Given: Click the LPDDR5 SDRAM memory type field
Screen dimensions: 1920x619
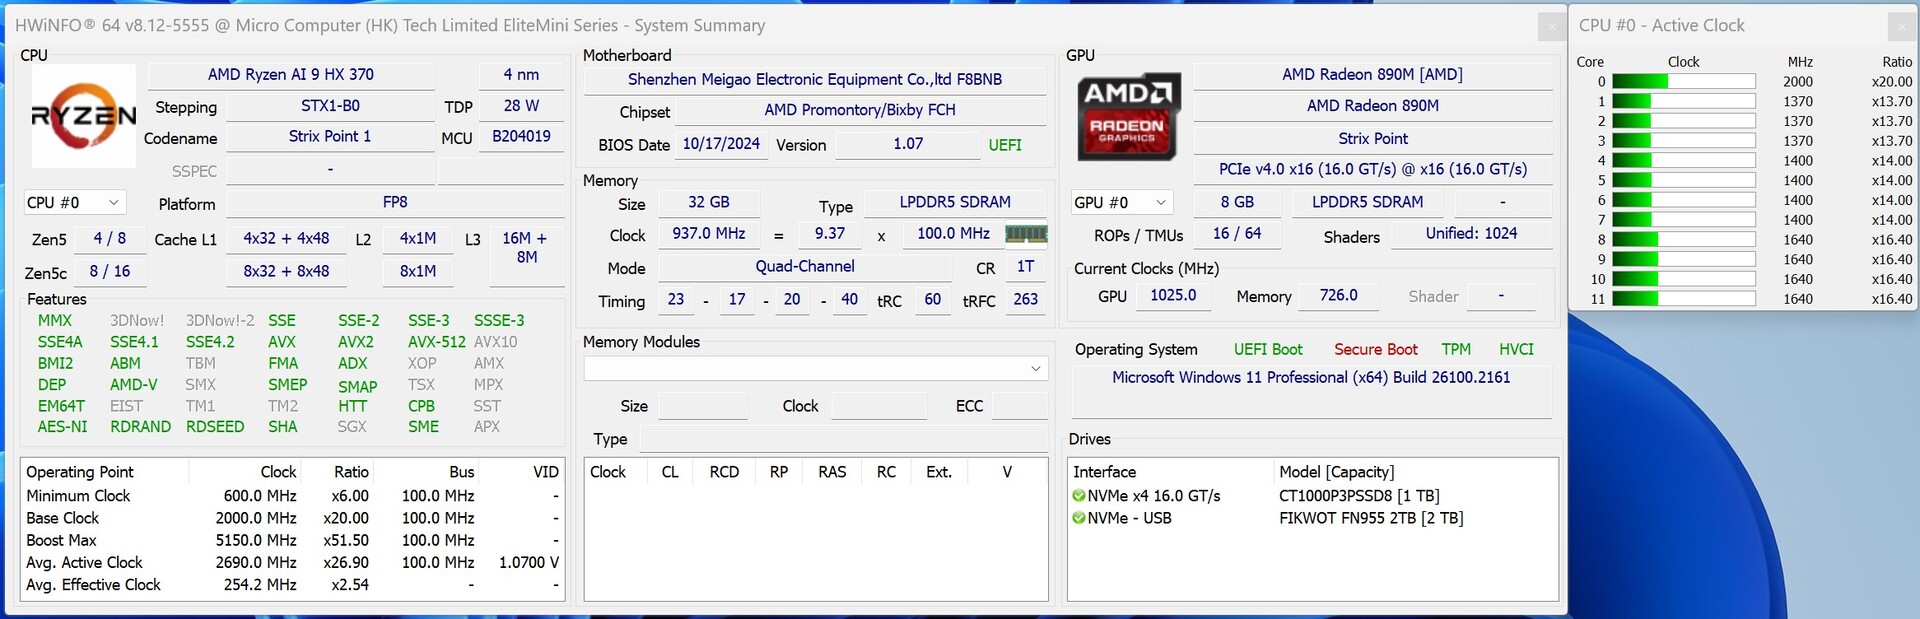Looking at the screenshot, I should (955, 203).
